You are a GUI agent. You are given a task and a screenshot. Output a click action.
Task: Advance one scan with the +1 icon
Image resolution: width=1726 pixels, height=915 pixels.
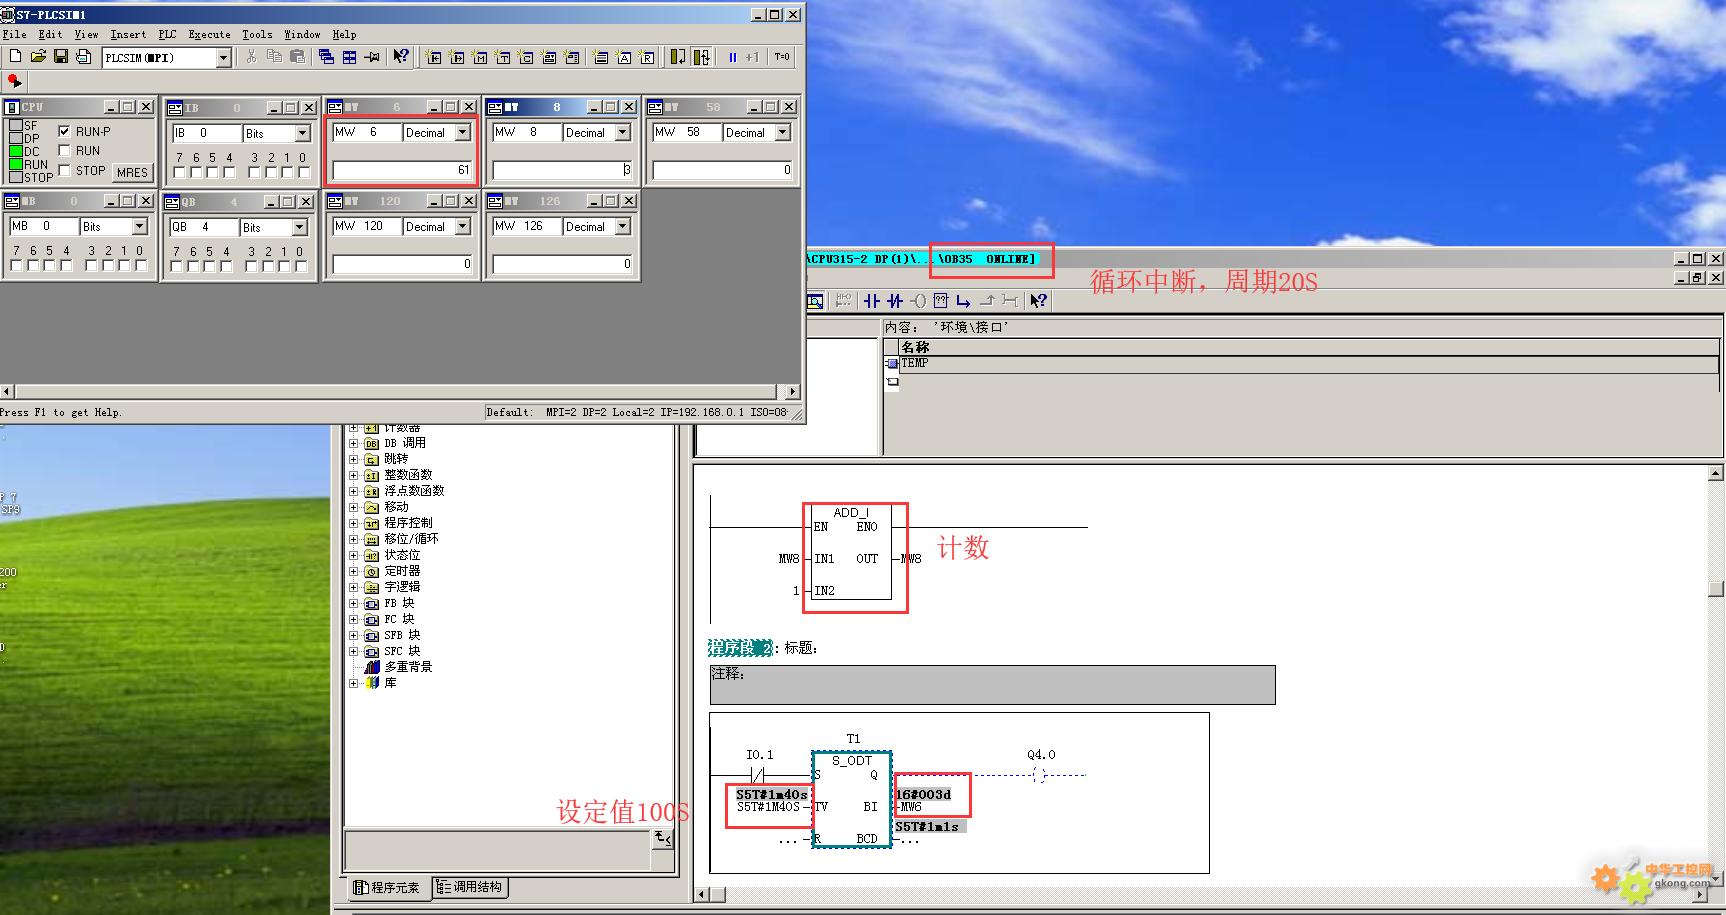point(752,57)
